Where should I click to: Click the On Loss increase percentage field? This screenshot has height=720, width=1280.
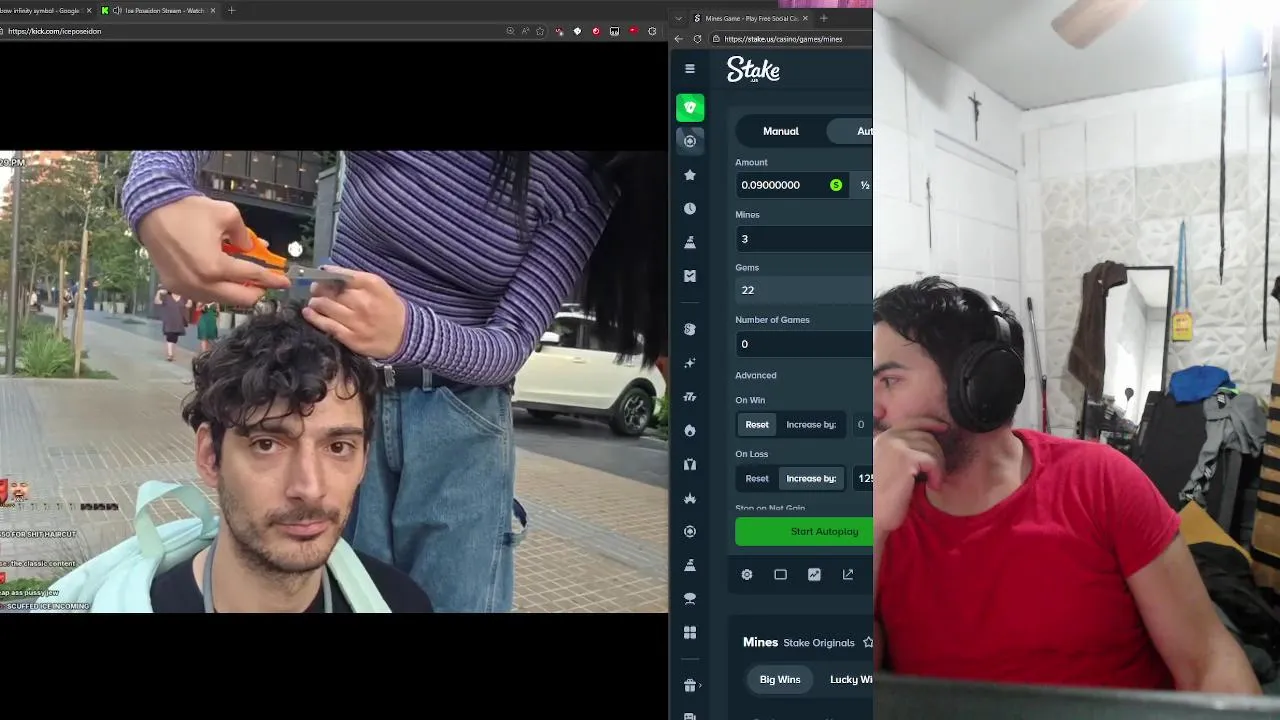click(862, 479)
